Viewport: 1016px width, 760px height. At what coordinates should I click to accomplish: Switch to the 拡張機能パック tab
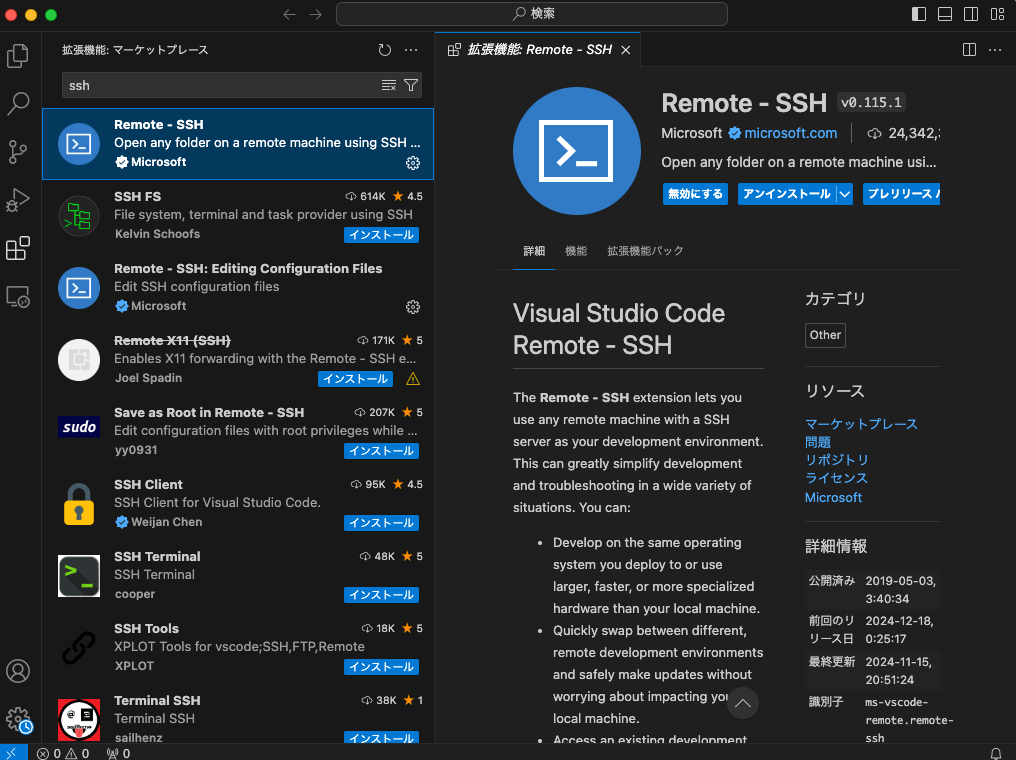coord(645,251)
